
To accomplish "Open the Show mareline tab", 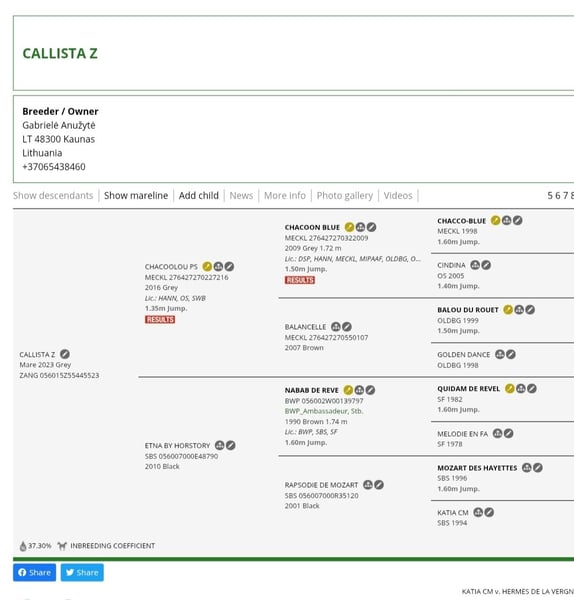I will (x=136, y=196).
